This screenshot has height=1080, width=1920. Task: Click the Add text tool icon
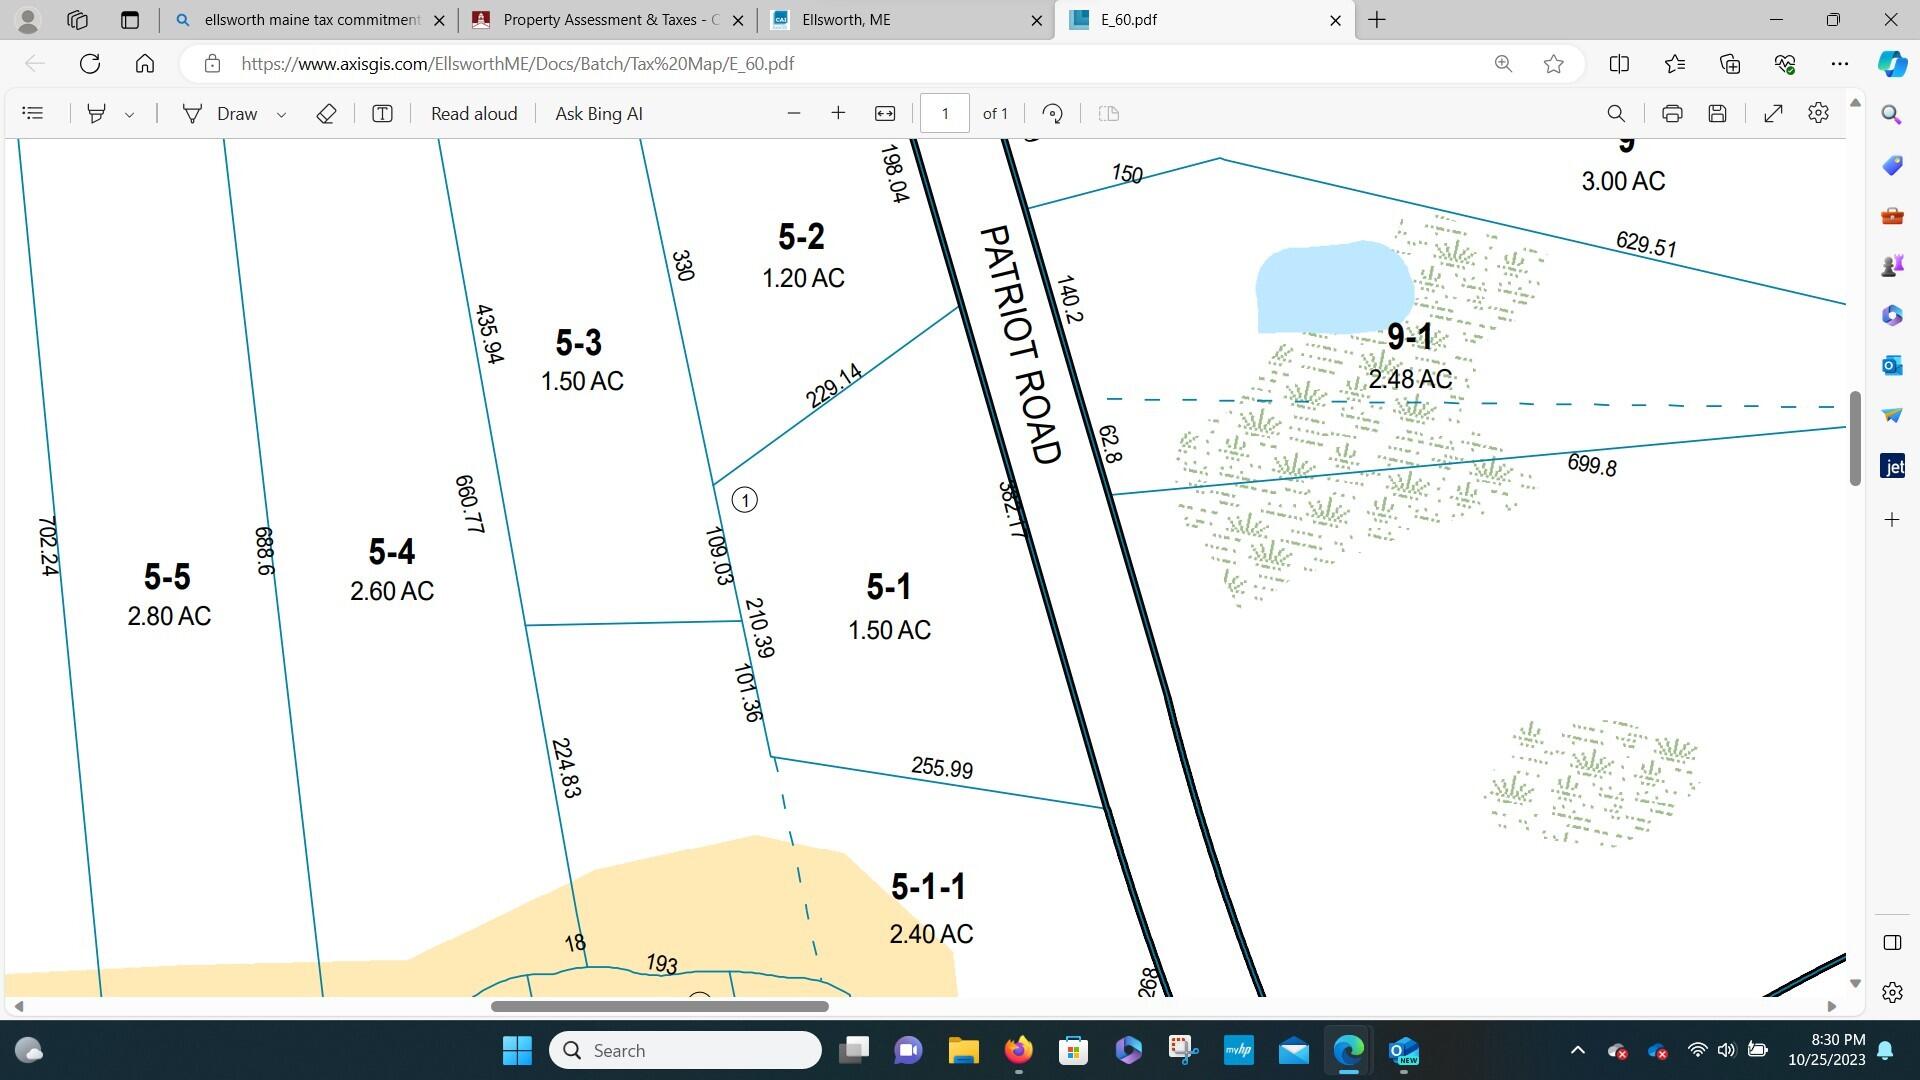pyautogui.click(x=382, y=114)
